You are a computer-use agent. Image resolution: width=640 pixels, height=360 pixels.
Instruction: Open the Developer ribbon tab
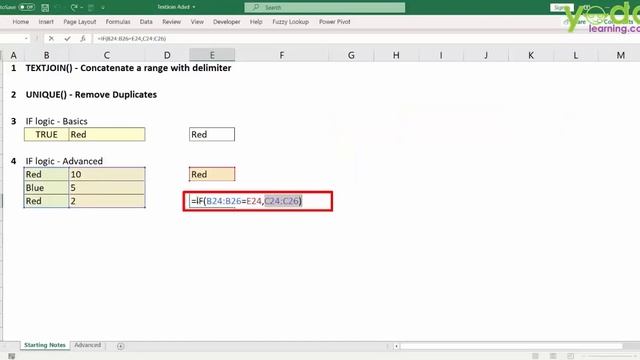pyautogui.click(x=227, y=22)
